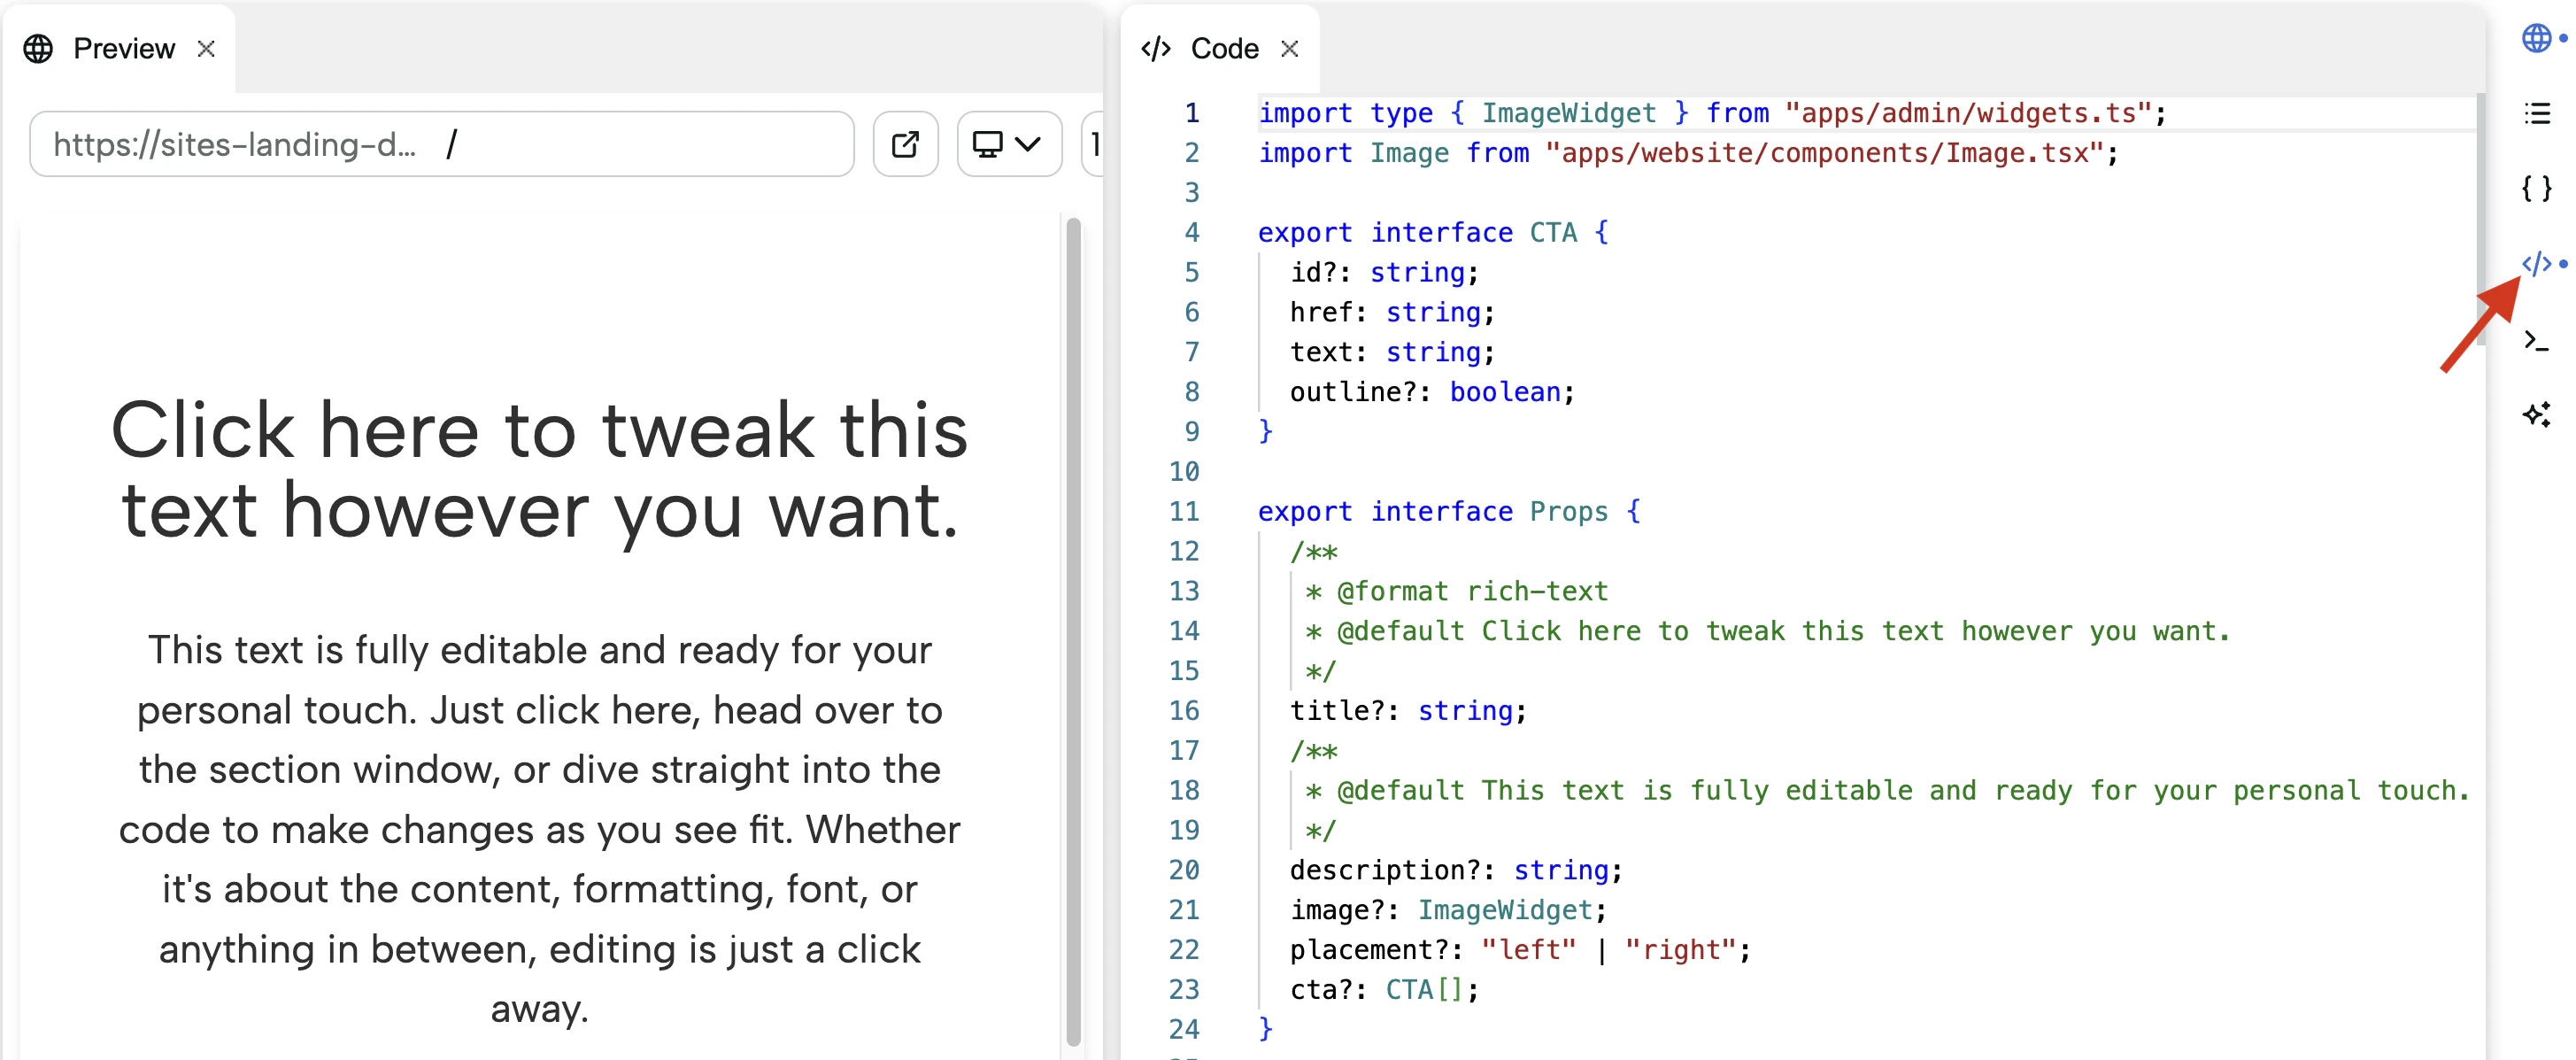Click the curly braces JSON icon
This screenshot has height=1060, width=2576.
click(x=2536, y=188)
